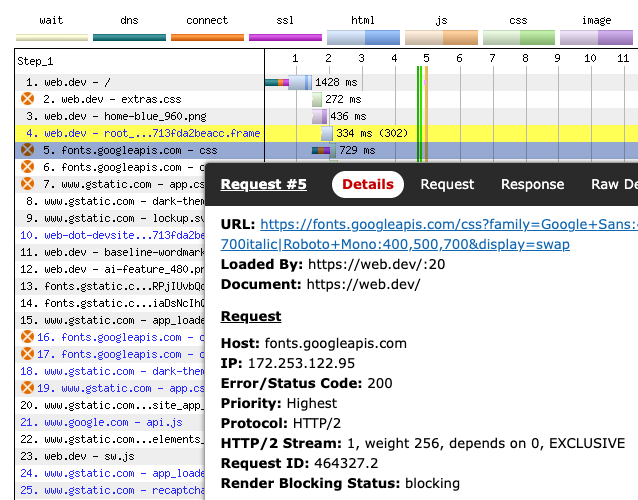This screenshot has height=500, width=638.
Task: Click the underlined Request section heading
Action: pos(251,317)
